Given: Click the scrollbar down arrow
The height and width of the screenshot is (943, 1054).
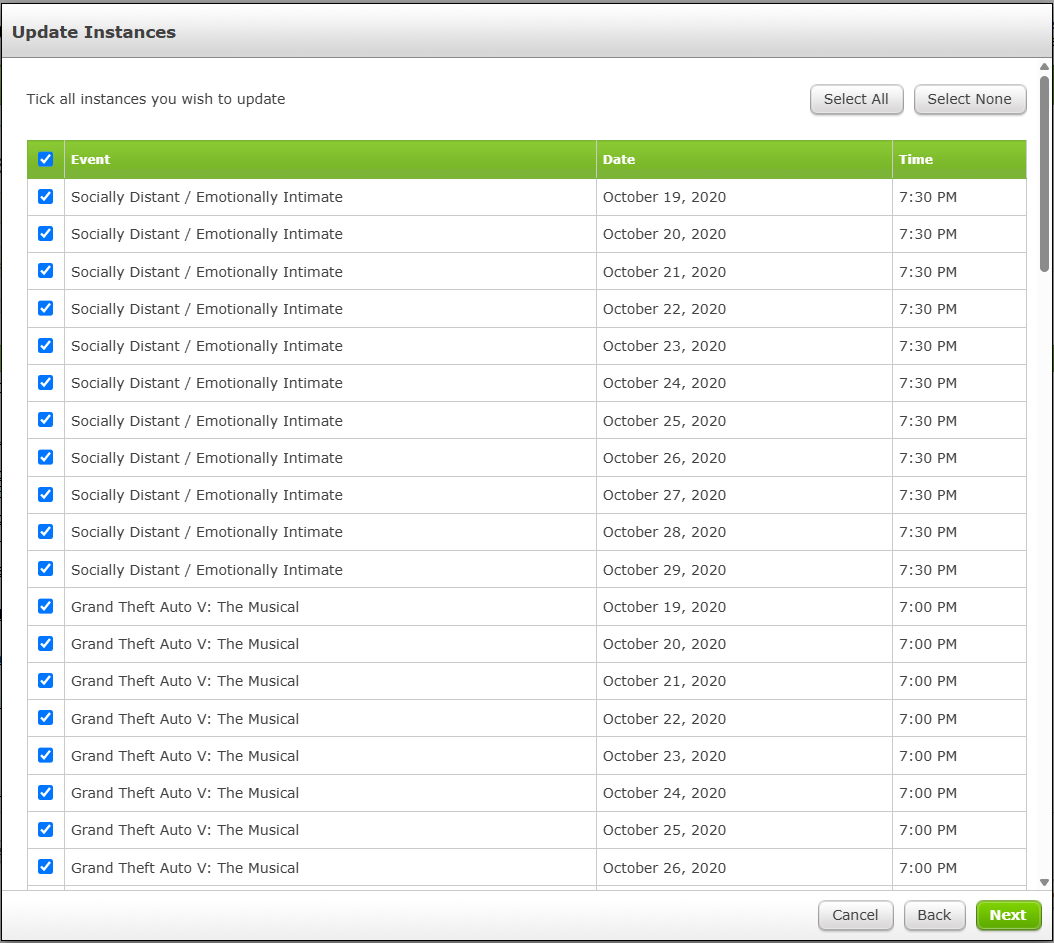Looking at the screenshot, I should pos(1044,882).
